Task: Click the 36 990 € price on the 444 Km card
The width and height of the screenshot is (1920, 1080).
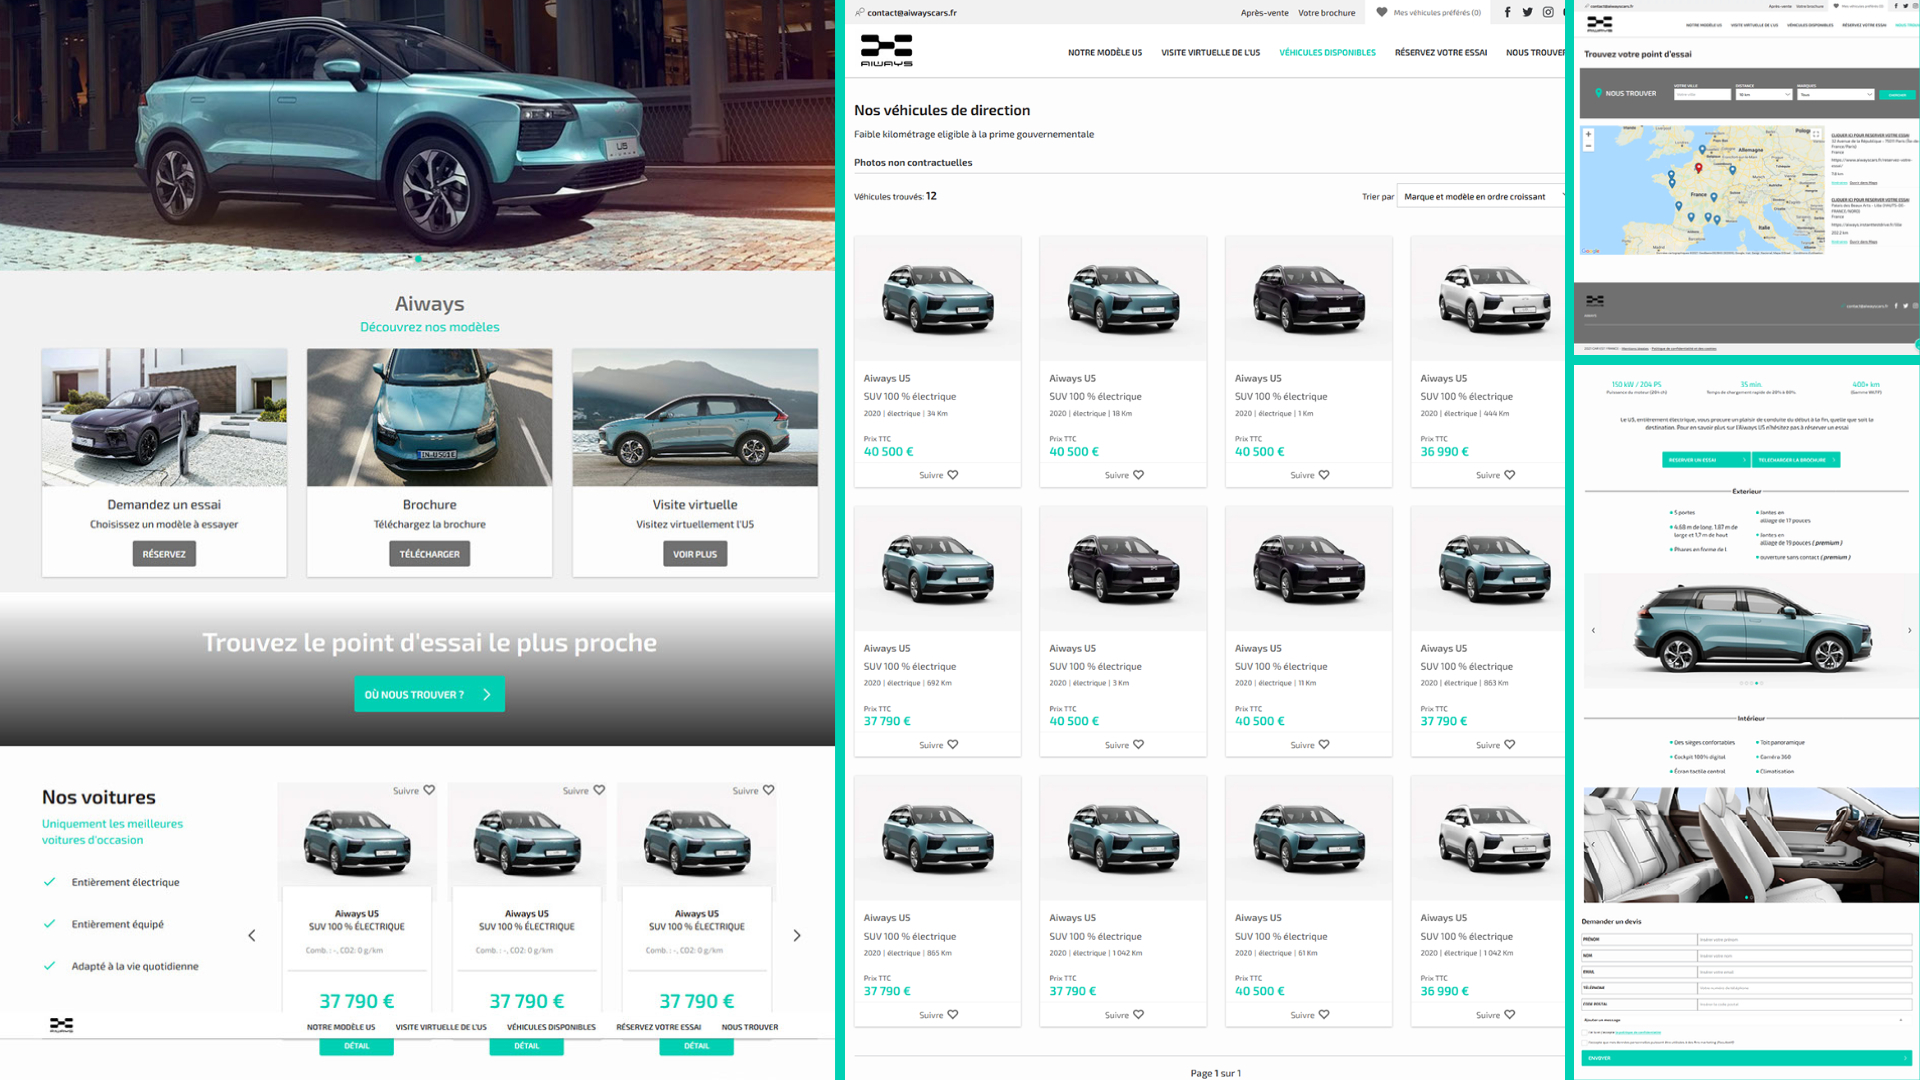Action: pos(1444,452)
